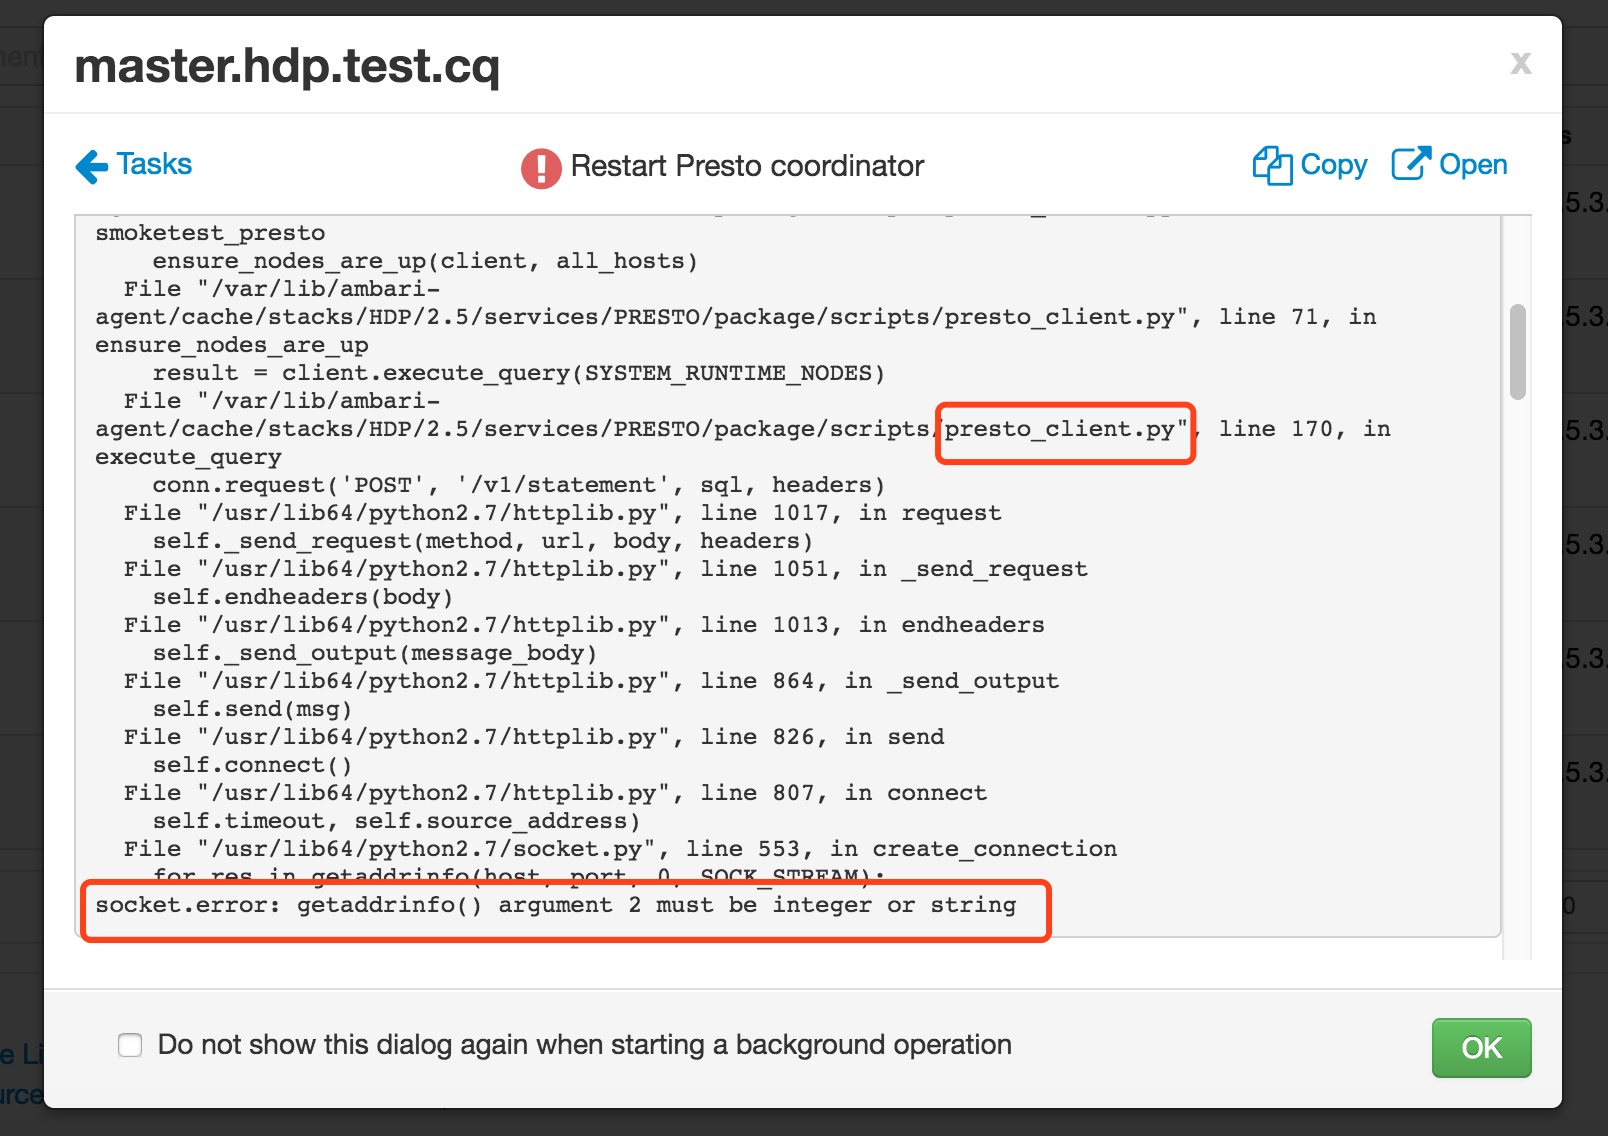Click the httplib.py line 807 traceback entry
This screenshot has width=1608, height=1136.
point(555,793)
